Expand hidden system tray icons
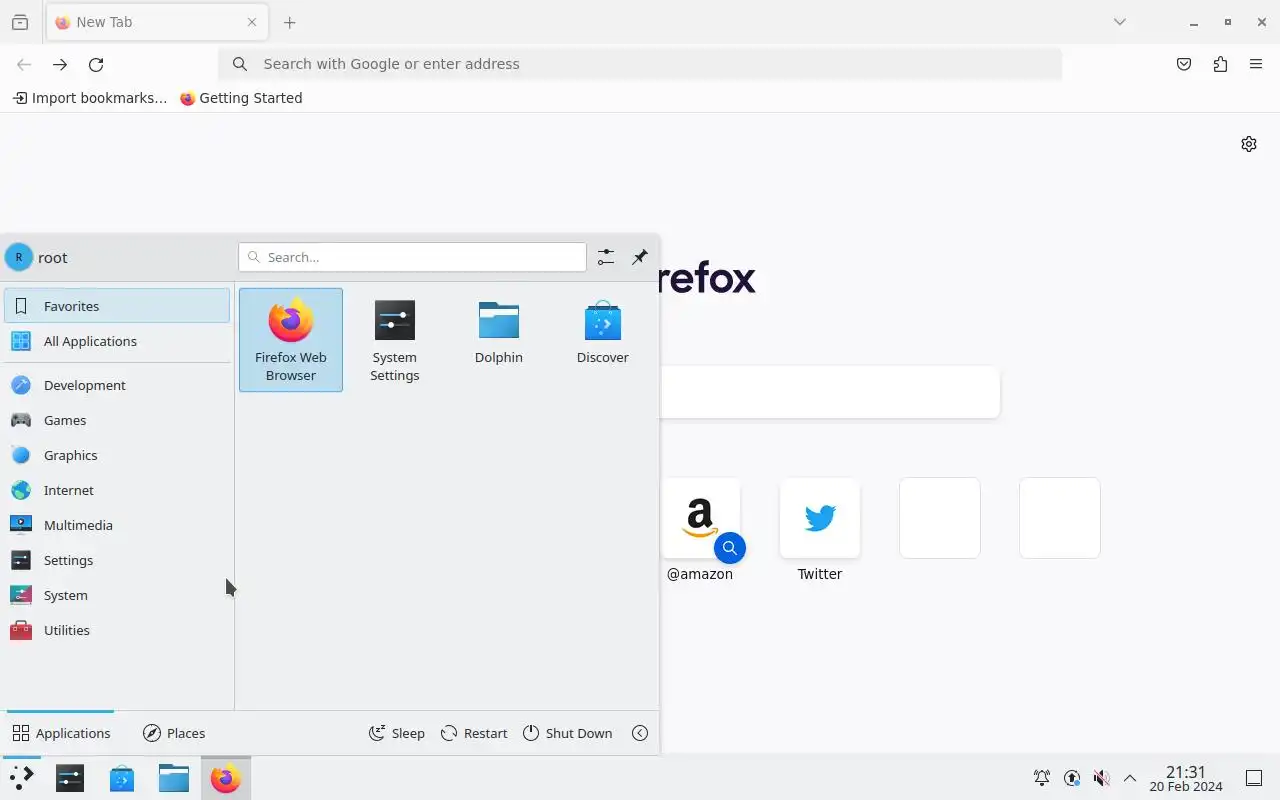The width and height of the screenshot is (1280, 800). click(x=1130, y=778)
